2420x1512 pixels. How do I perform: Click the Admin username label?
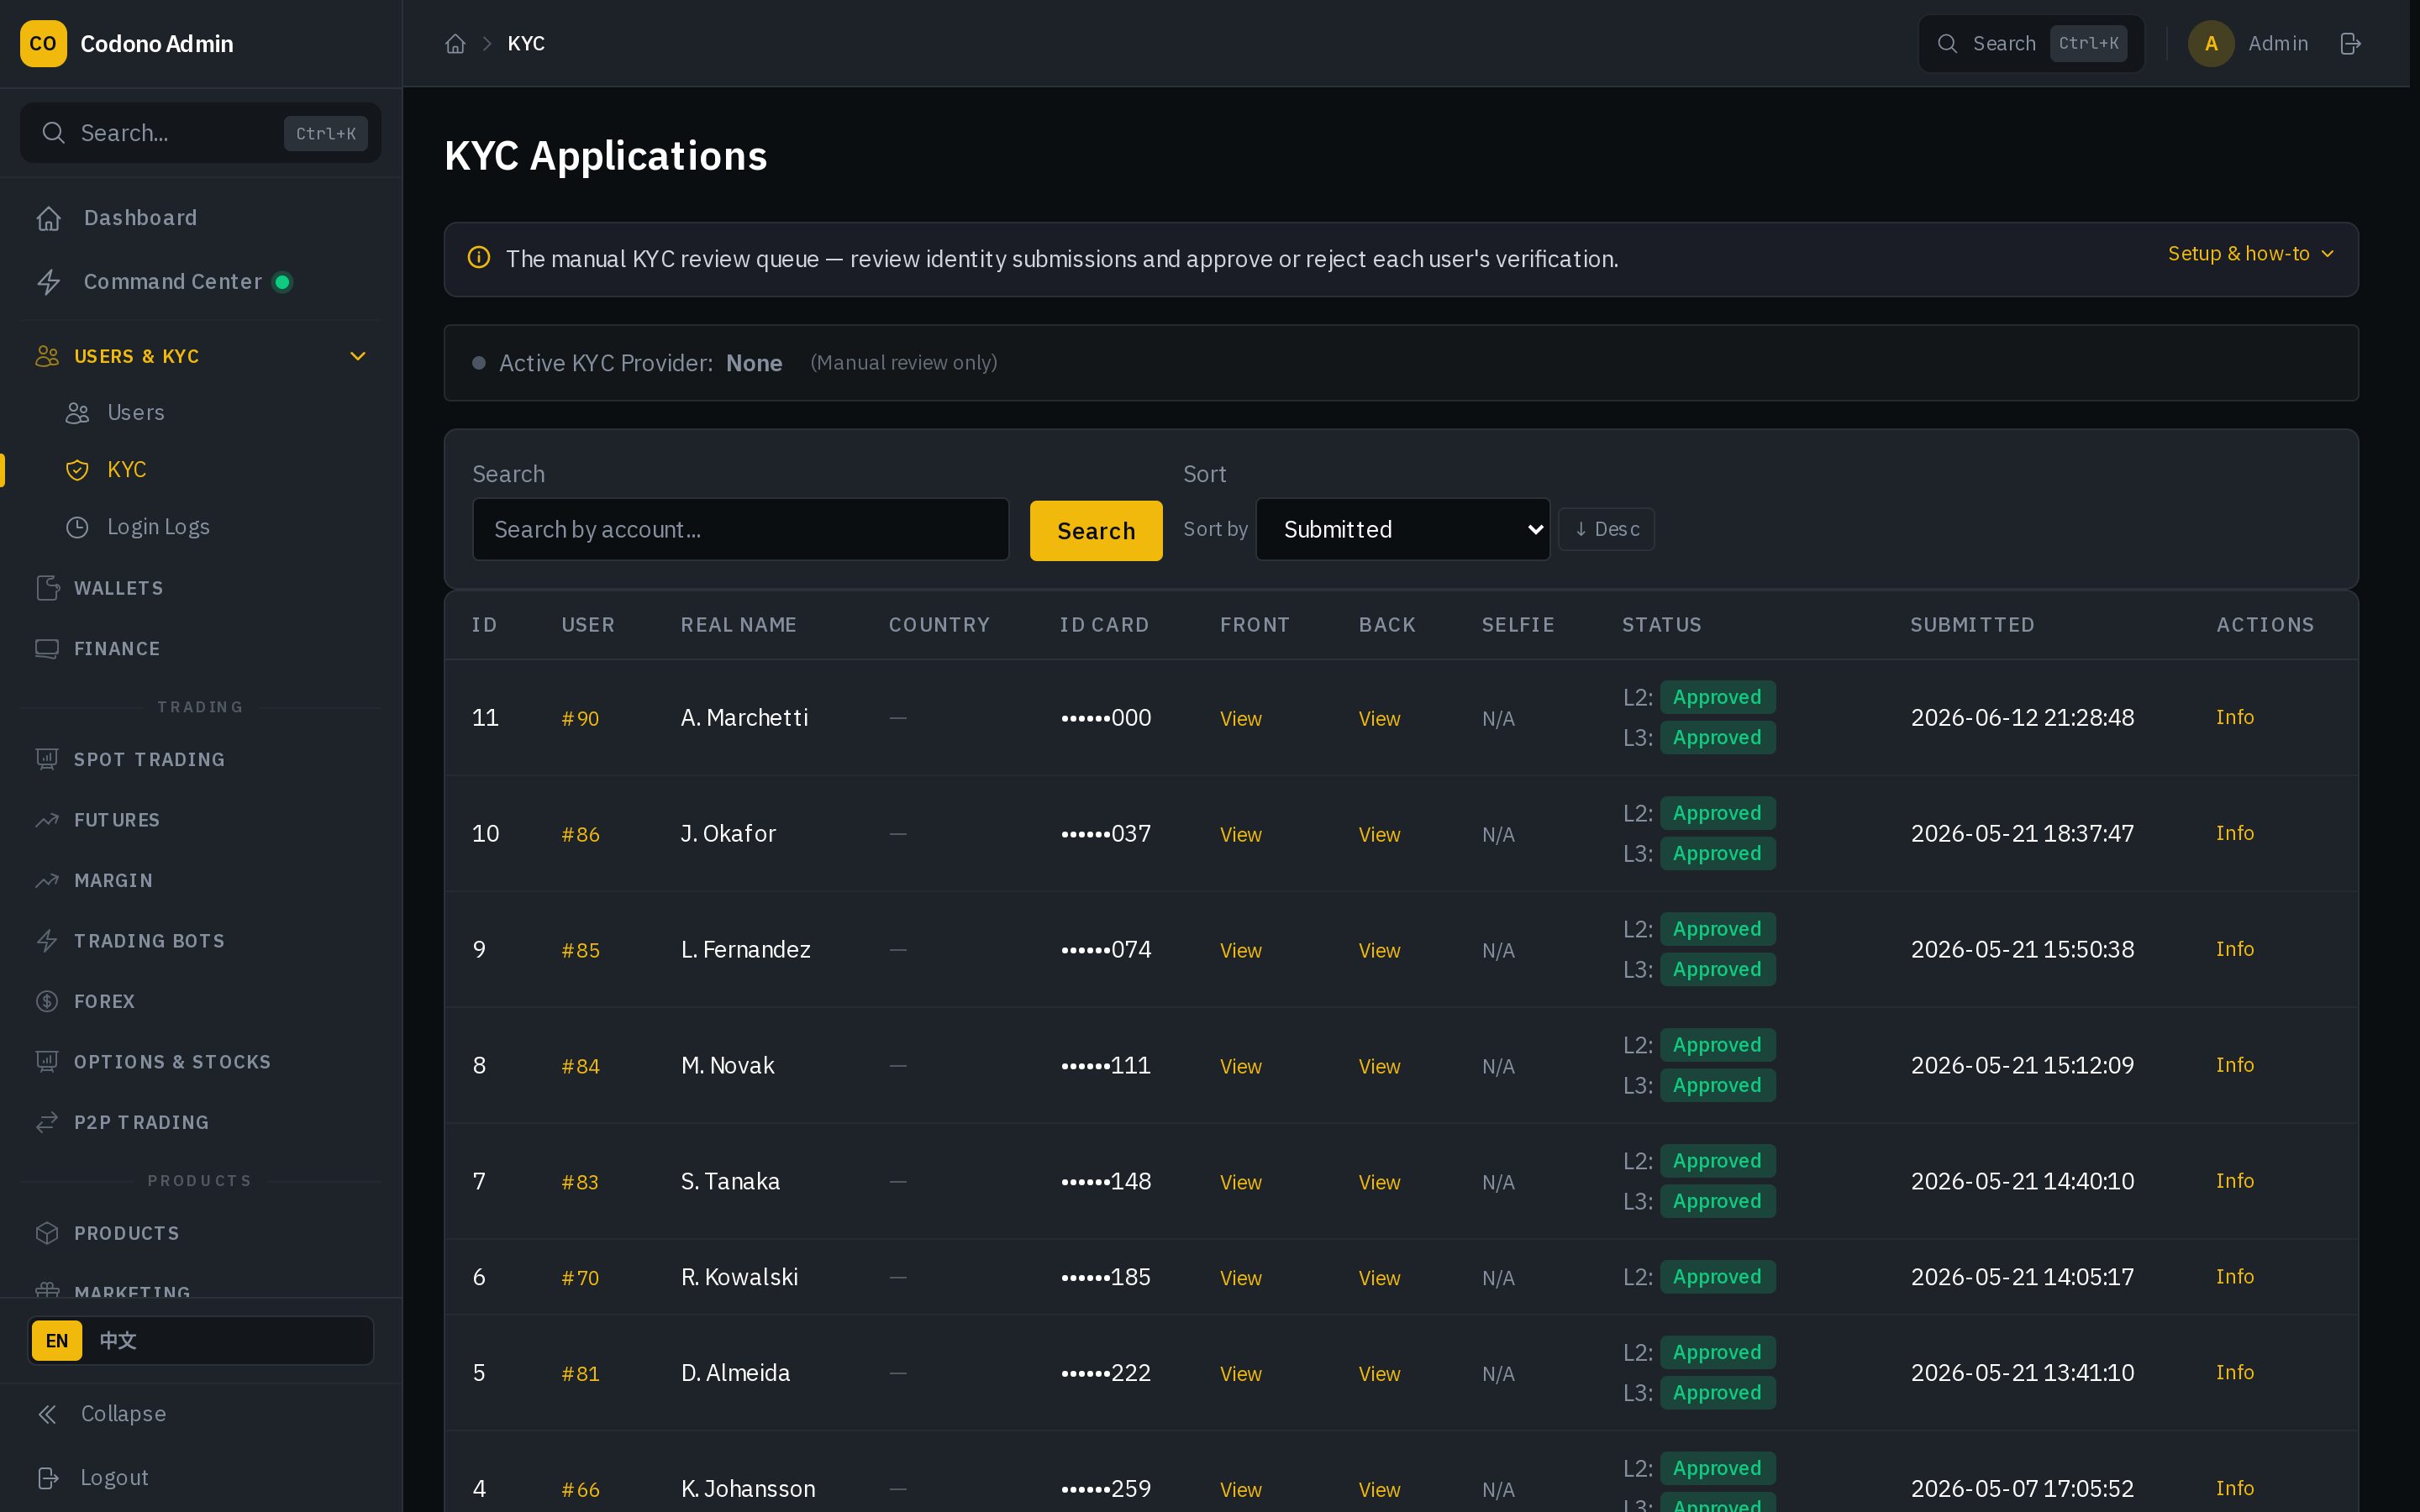2278,44
